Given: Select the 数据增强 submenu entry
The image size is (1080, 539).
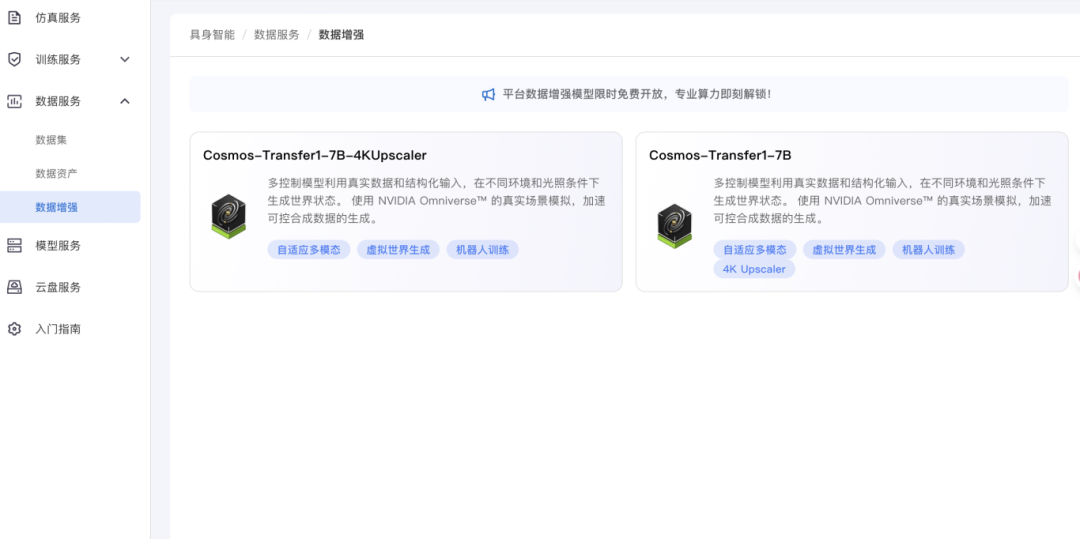Looking at the screenshot, I should click(x=70, y=207).
